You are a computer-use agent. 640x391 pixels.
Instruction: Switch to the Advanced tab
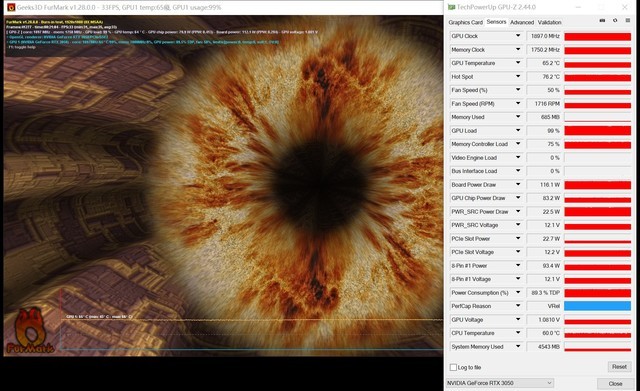[x=522, y=22]
